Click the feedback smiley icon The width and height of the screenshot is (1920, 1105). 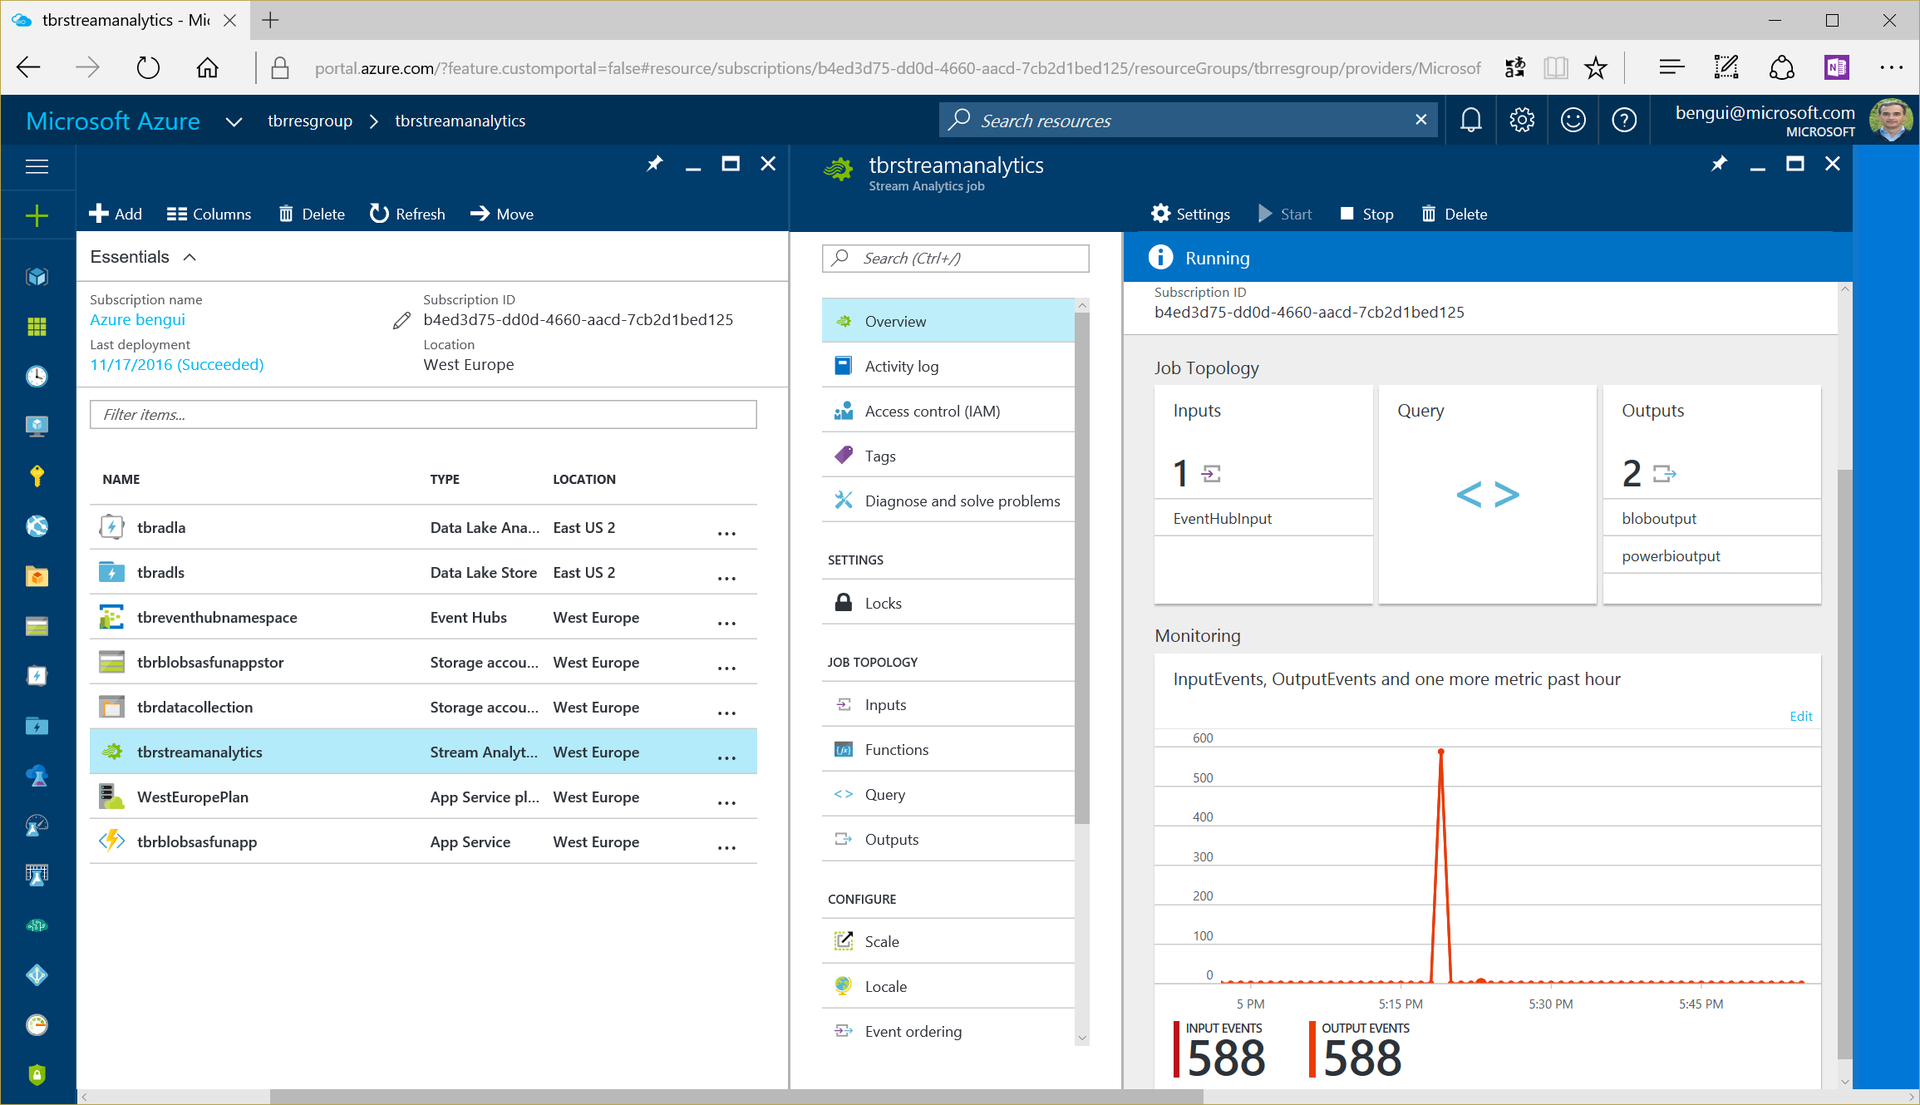pos(1573,121)
